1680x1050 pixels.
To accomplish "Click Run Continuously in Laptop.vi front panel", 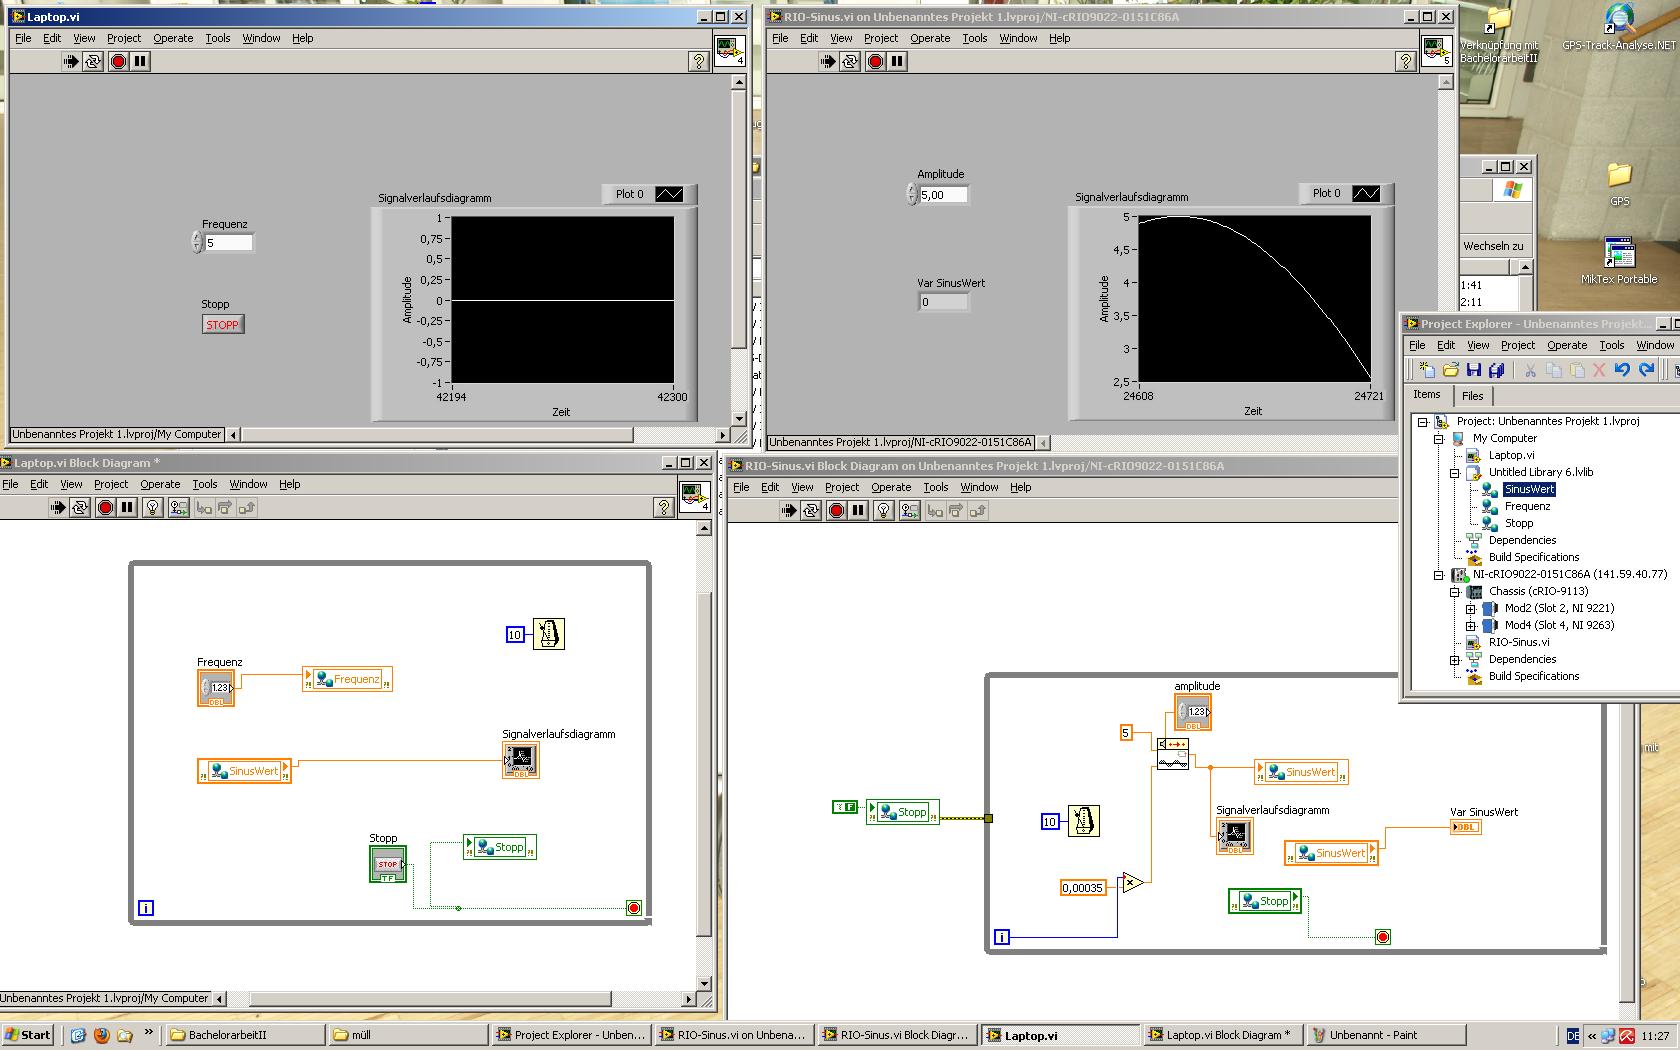I will [93, 61].
